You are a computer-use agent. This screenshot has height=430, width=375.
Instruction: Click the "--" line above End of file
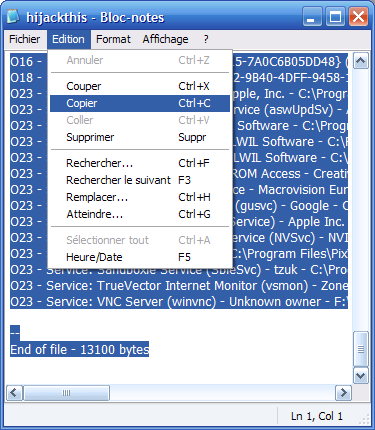pyautogui.click(x=15, y=333)
